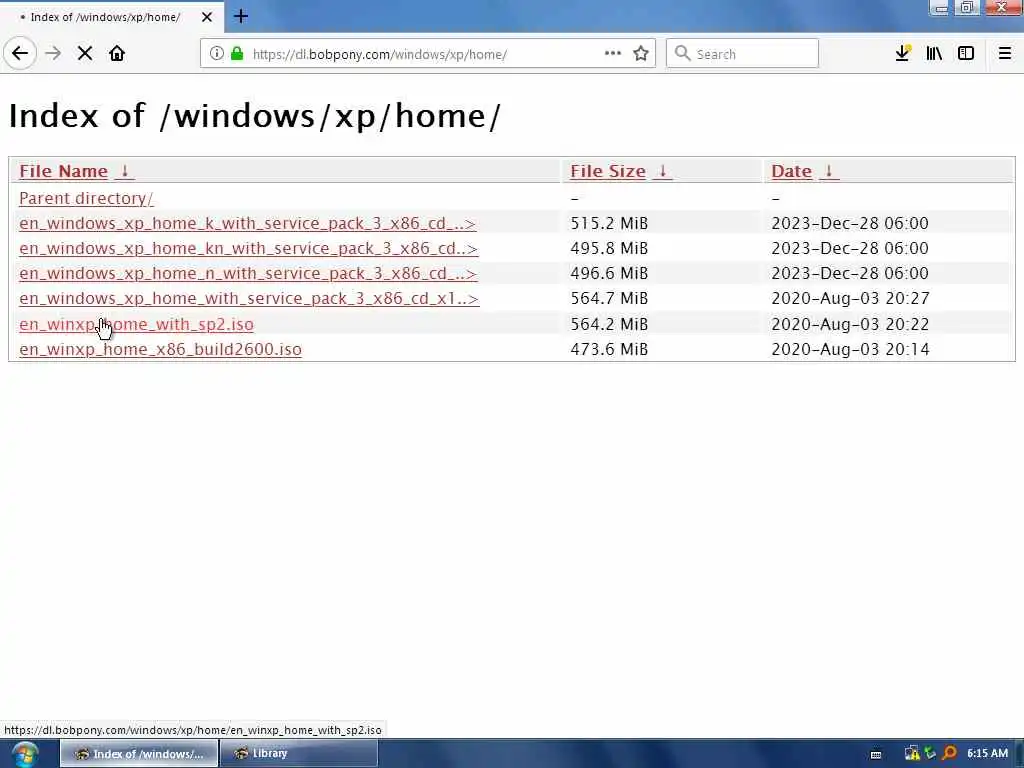Click orange magnifier tray icon

[x=950, y=754]
